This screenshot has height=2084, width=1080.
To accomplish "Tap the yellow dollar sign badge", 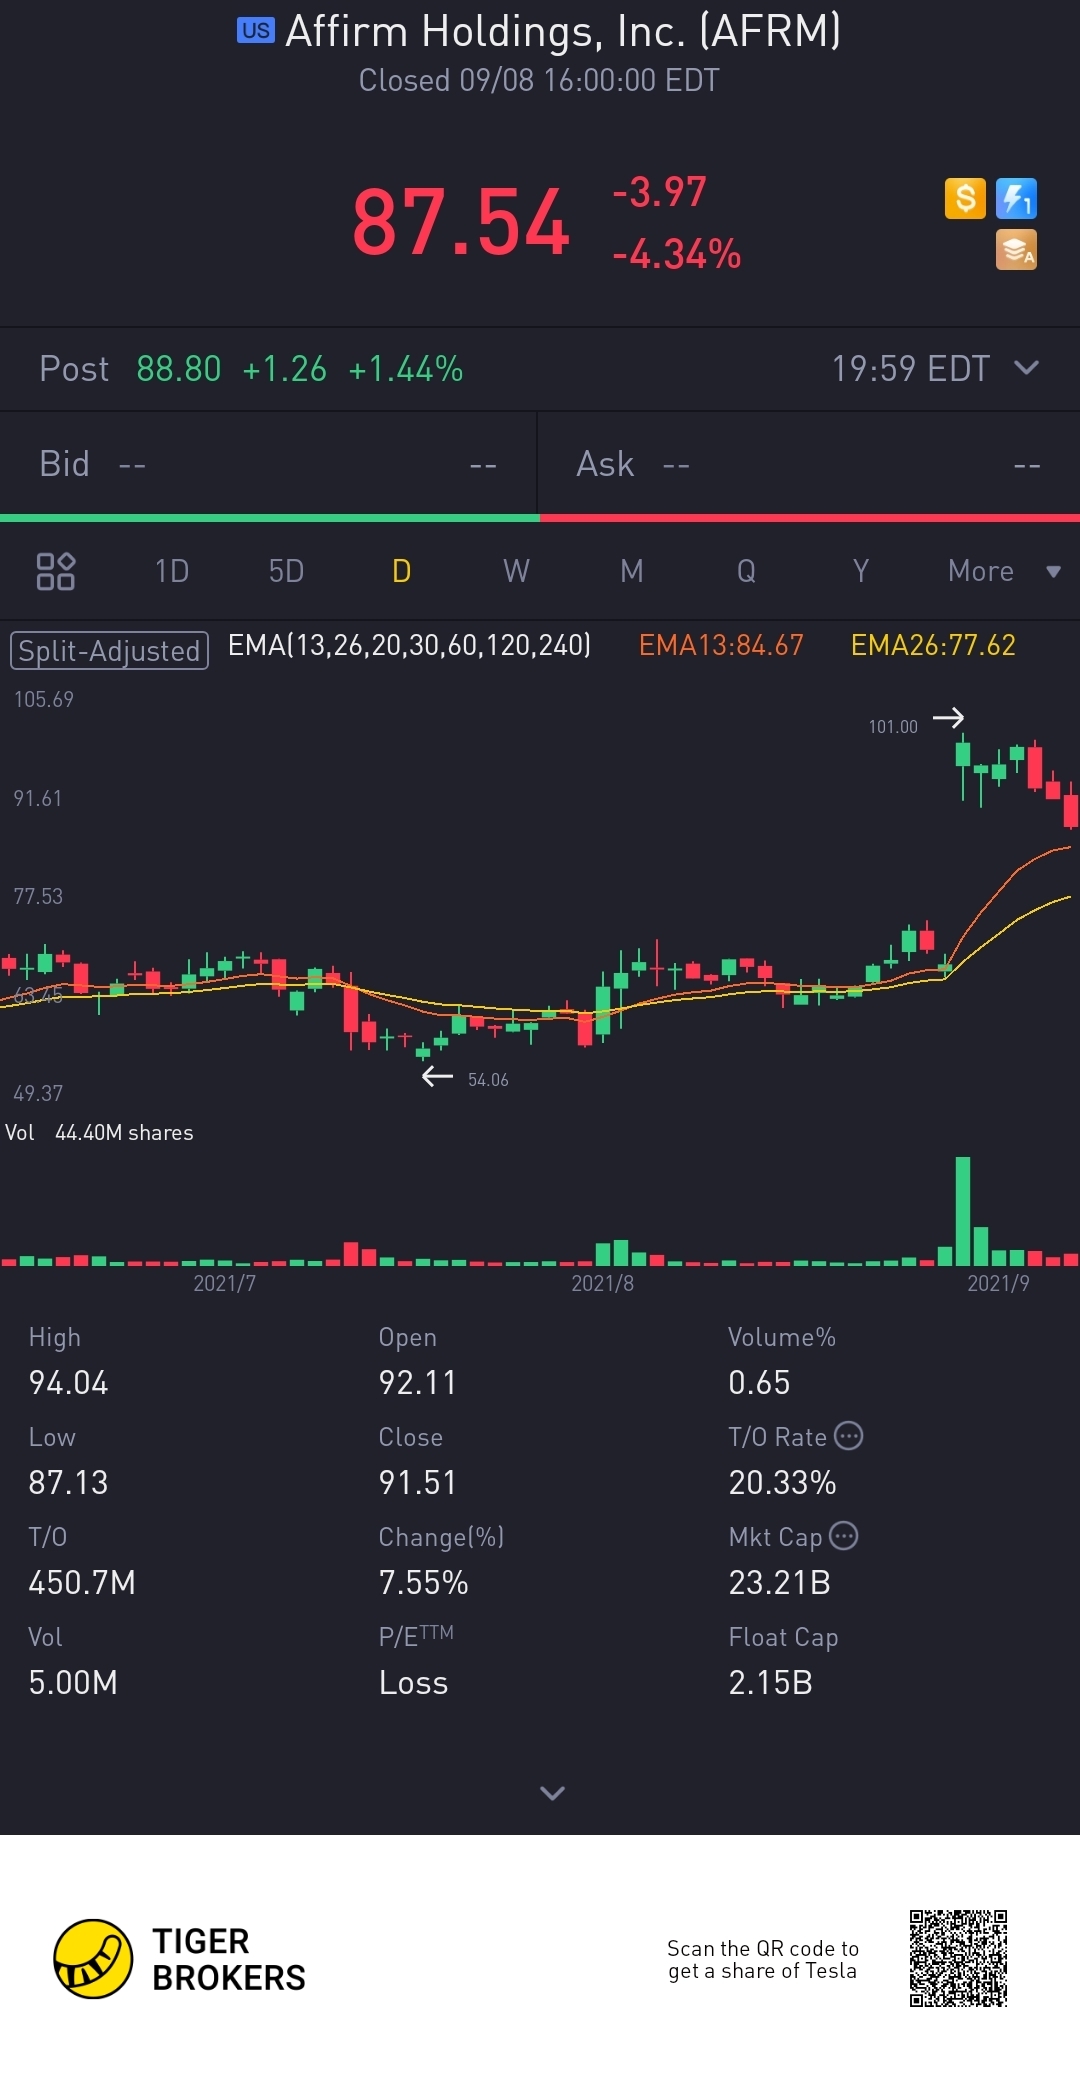I will pos(965,198).
